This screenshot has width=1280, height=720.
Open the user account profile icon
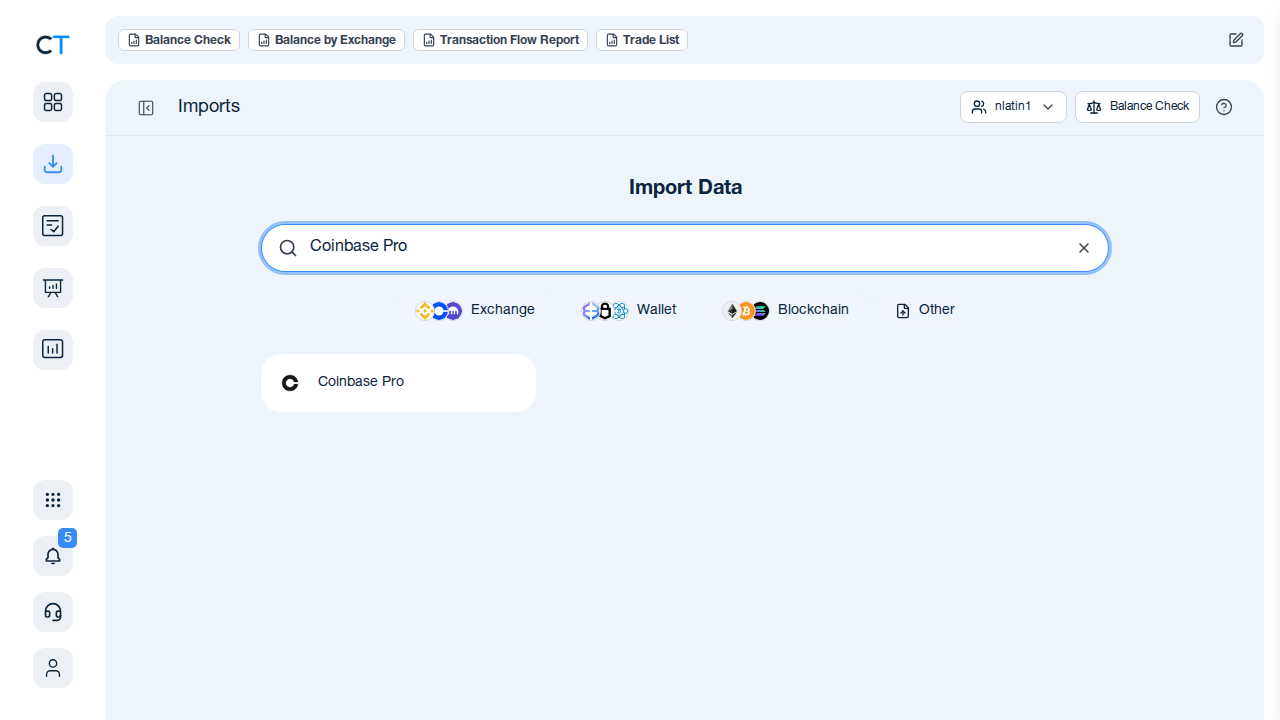53,667
